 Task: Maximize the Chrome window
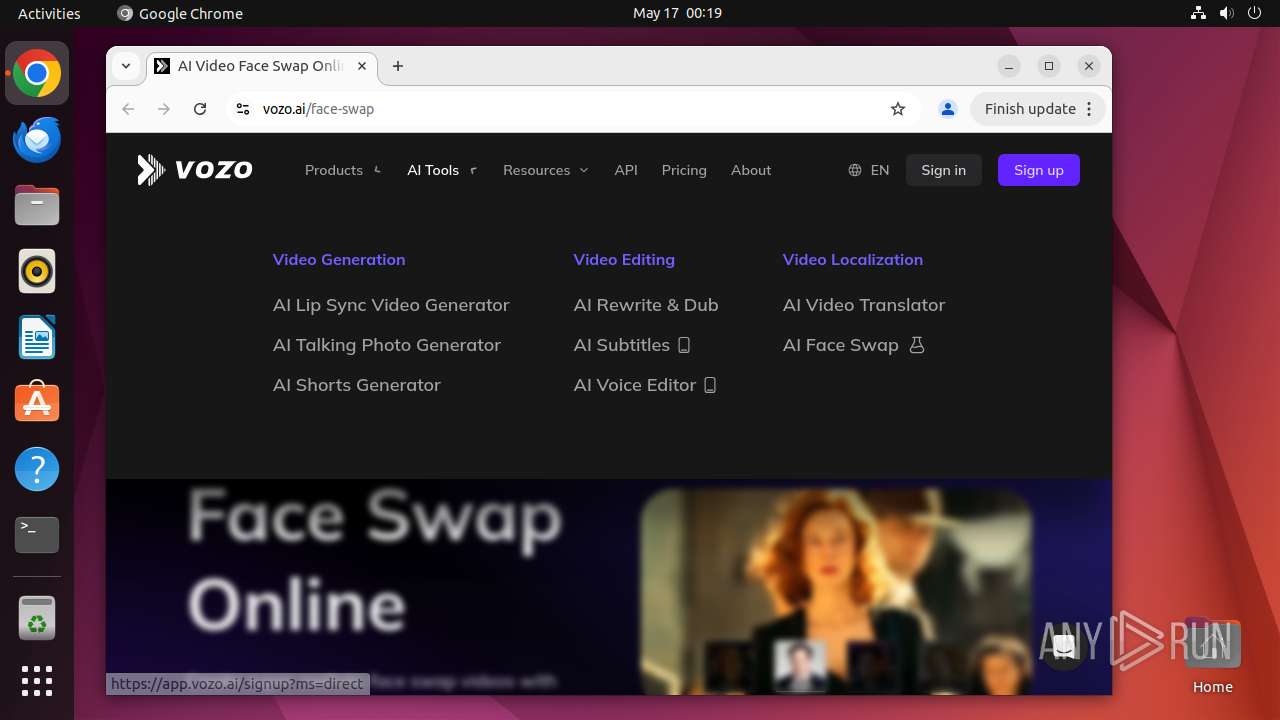(x=1049, y=66)
